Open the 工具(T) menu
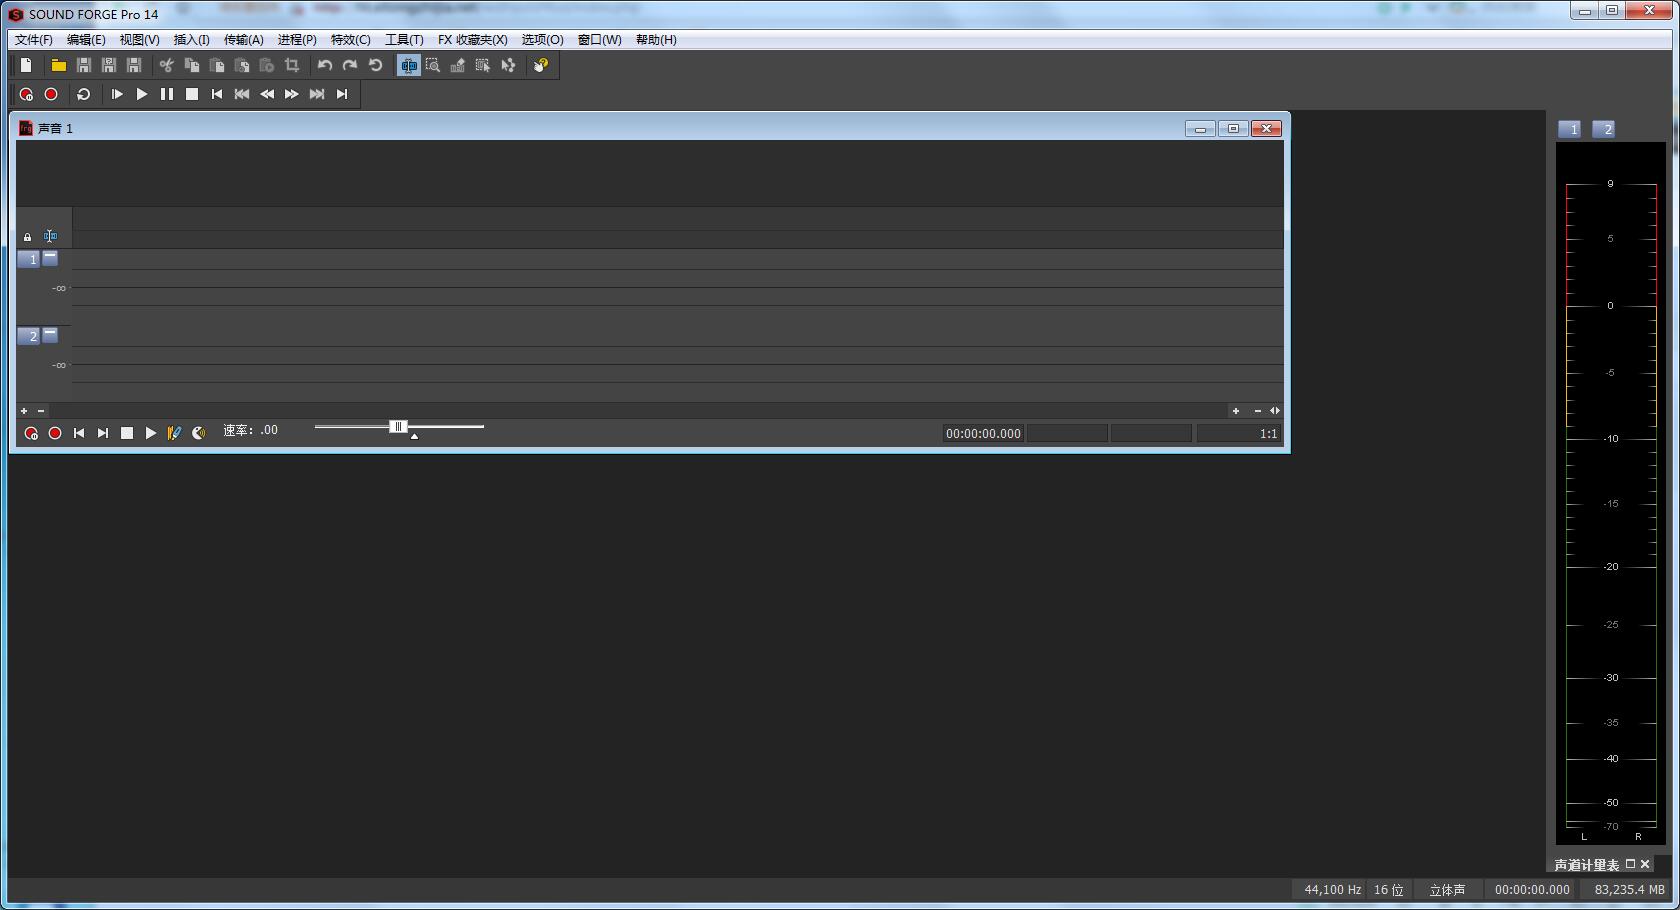This screenshot has height=910, width=1680. [x=404, y=40]
